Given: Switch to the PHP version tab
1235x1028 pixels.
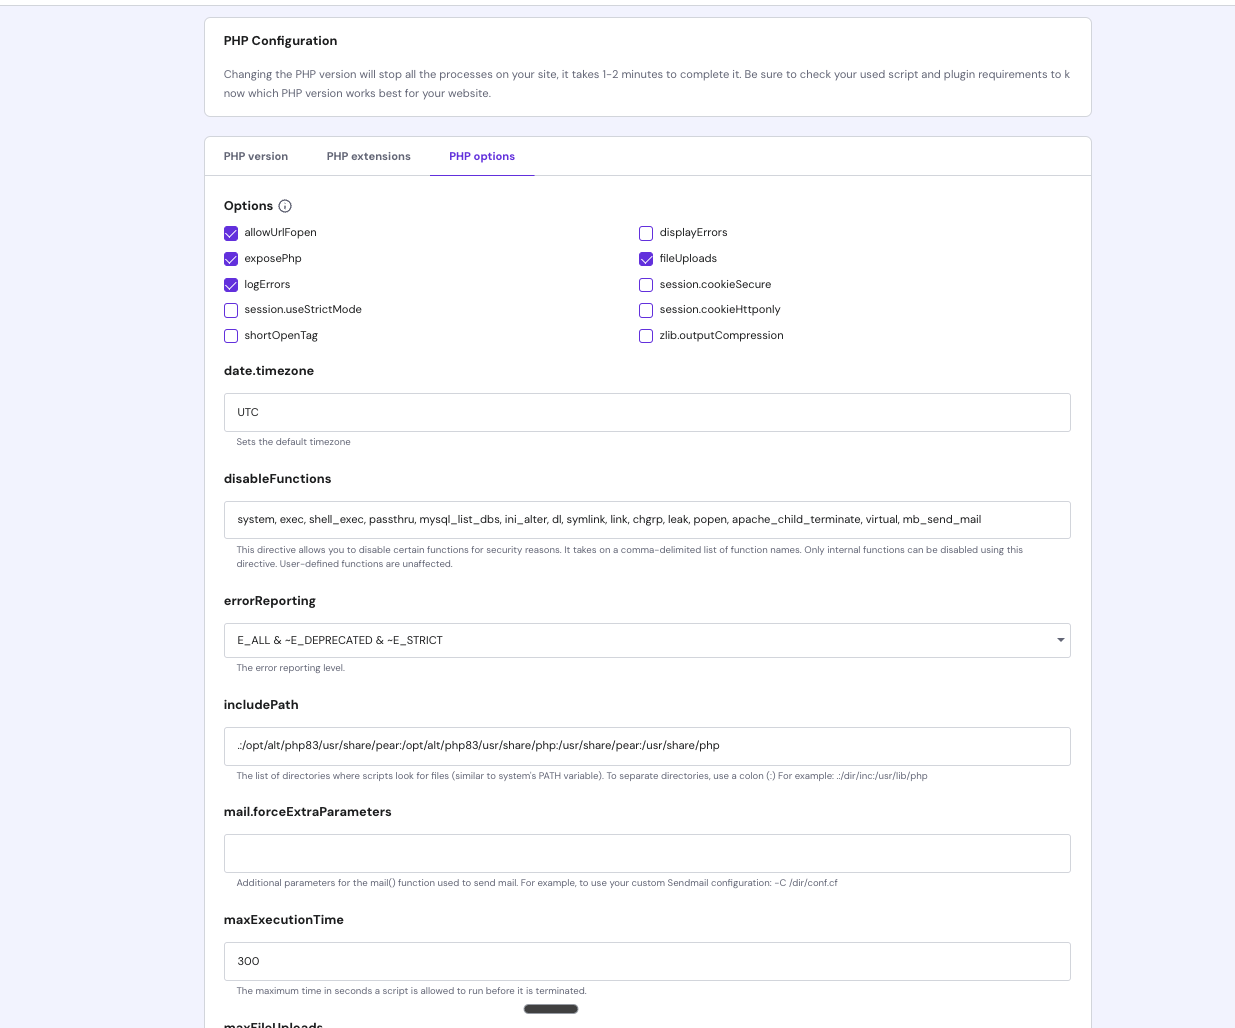Looking at the screenshot, I should [256, 156].
